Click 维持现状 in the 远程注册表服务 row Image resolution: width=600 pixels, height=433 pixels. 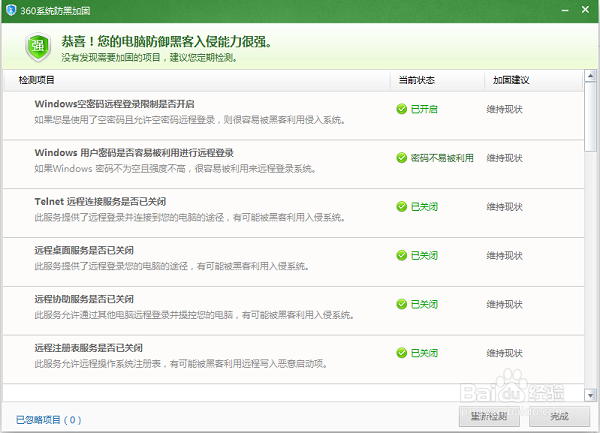click(x=504, y=353)
